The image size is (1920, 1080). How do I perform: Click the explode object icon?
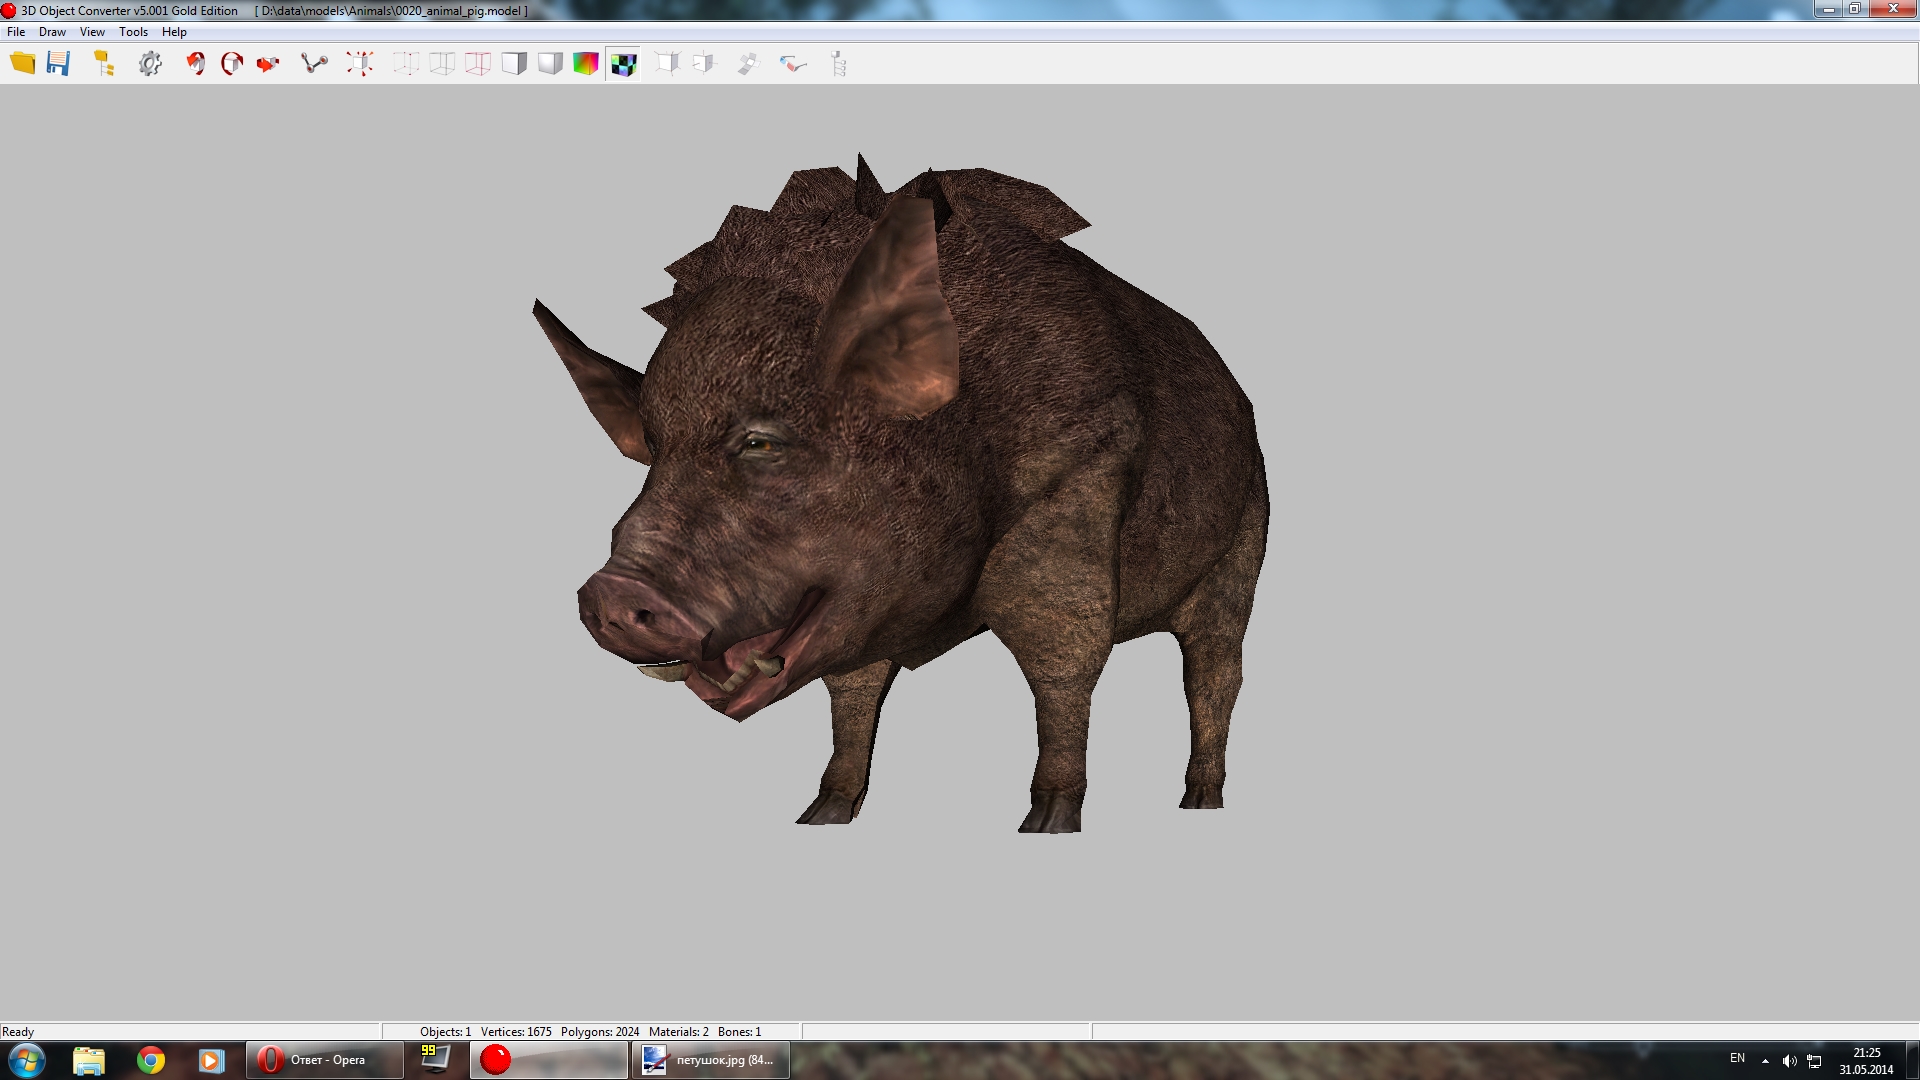(360, 64)
